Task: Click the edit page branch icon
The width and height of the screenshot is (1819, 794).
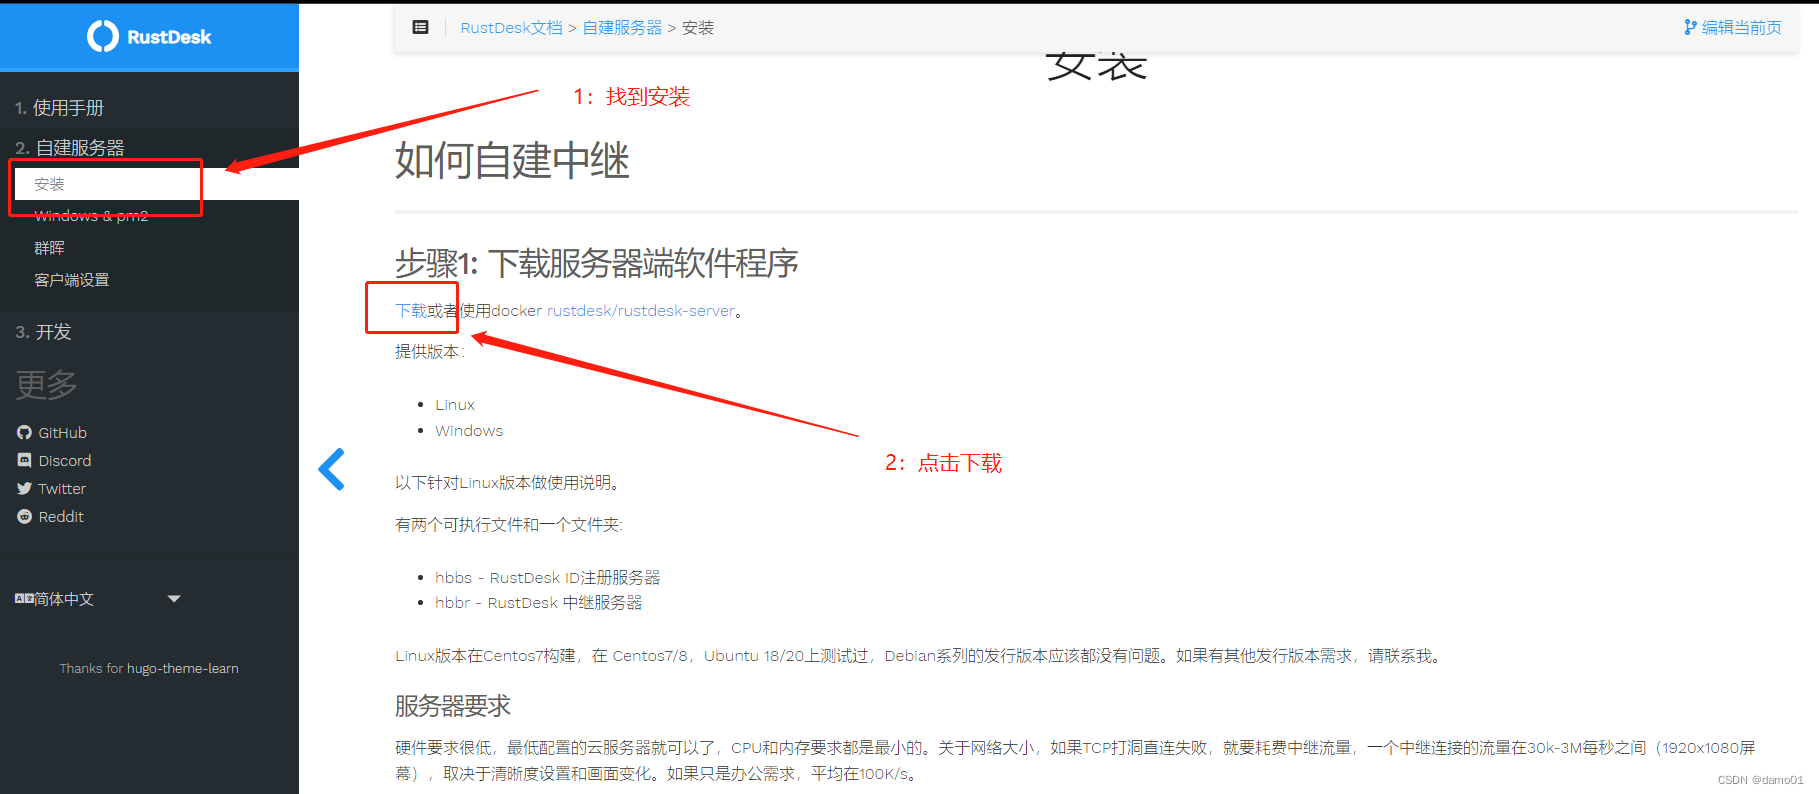Action: tap(1690, 27)
